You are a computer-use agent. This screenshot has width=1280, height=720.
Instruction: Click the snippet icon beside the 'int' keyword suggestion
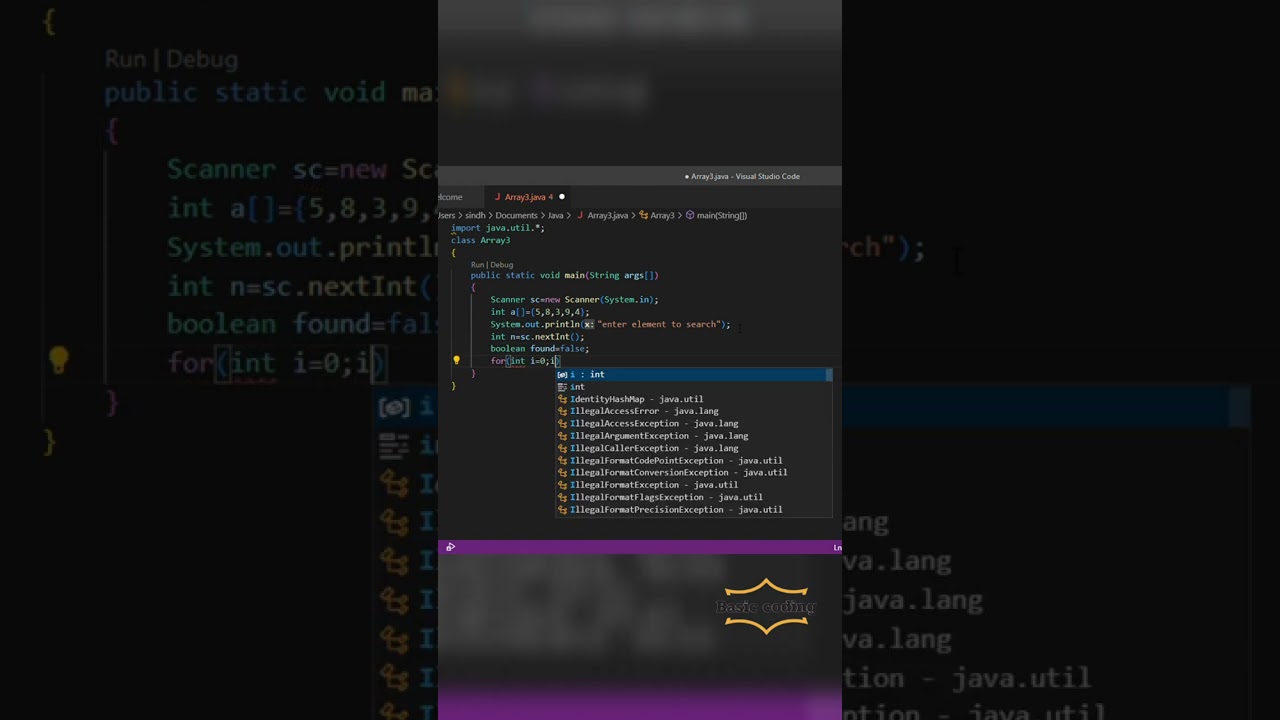562,387
